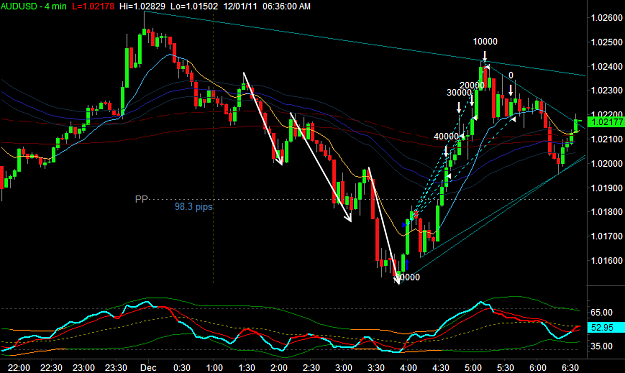
Task: Click the Lo=1.01502 low value
Action: 194,6
